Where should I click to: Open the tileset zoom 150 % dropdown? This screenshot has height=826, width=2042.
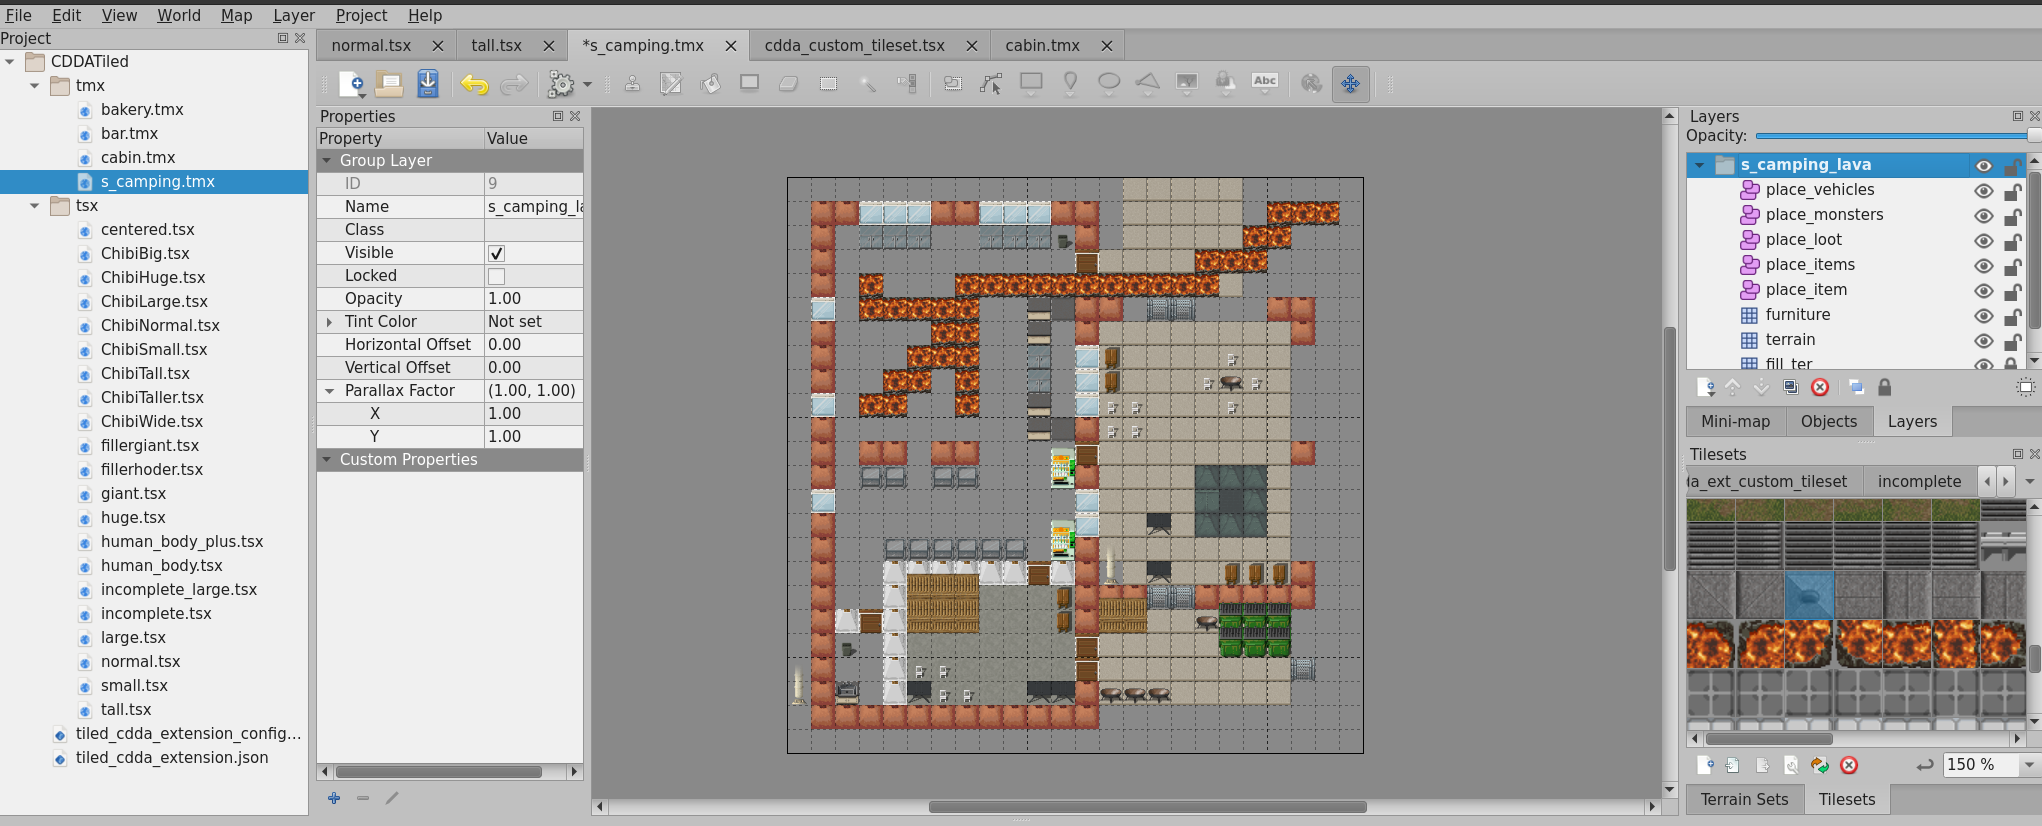pos(2029,765)
